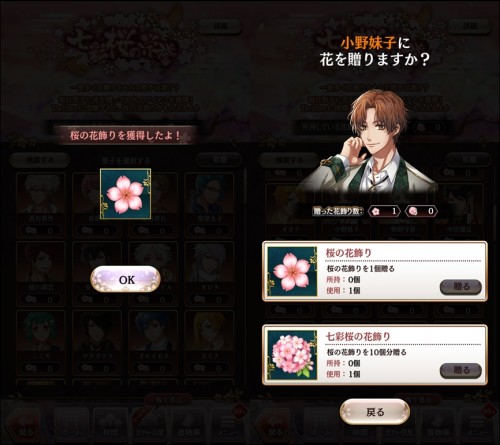The height and width of the screenshot is (445, 500).
Task: Click the 桜の花飾りを獲得したよ banner
Action: 125,136
